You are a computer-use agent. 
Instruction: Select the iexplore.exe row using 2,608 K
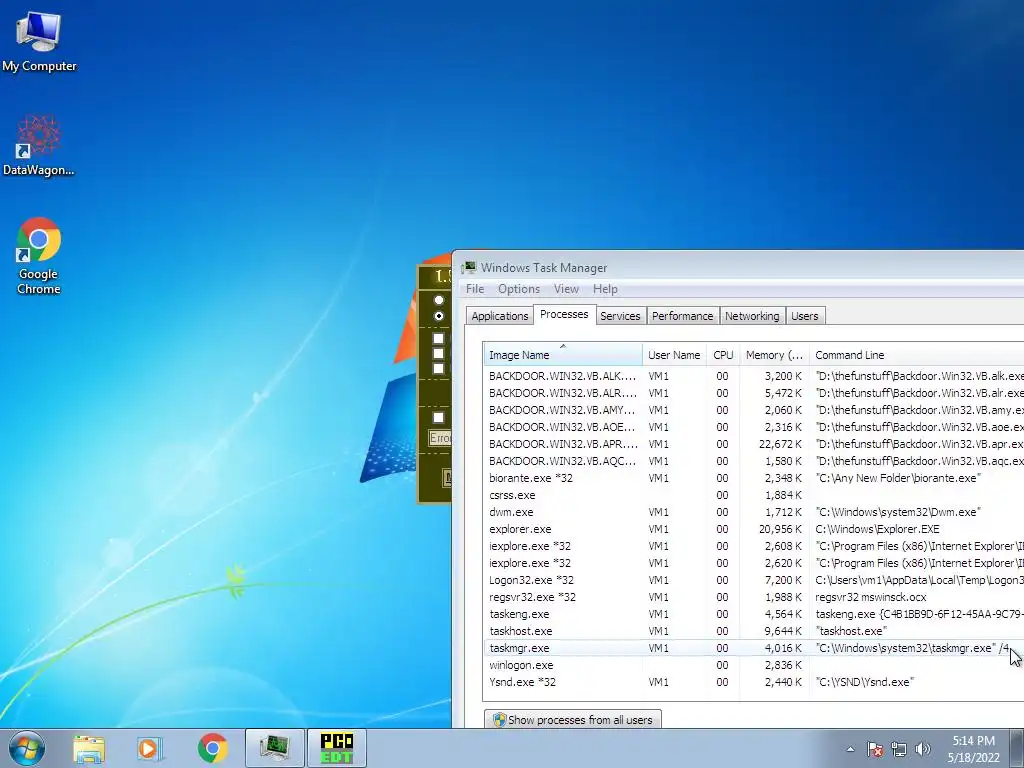coord(754,546)
